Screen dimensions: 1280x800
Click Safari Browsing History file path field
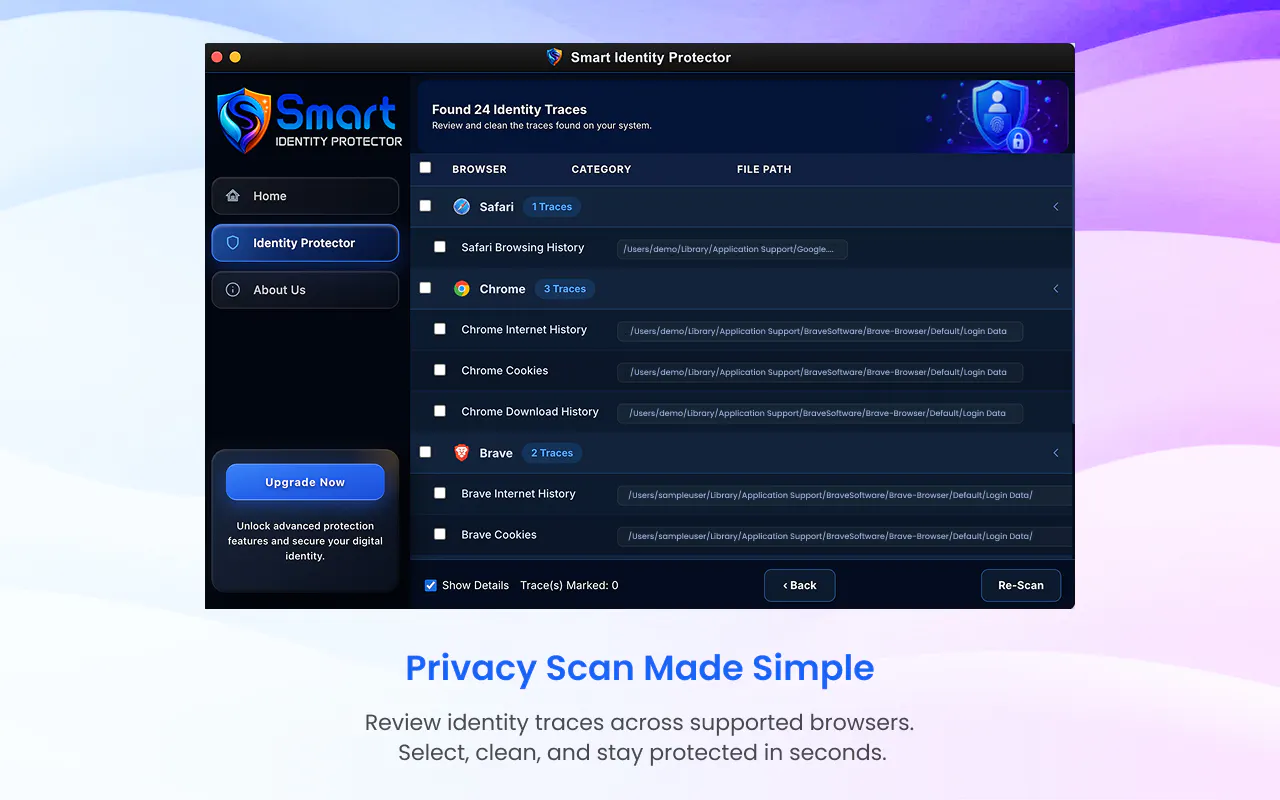tap(732, 249)
